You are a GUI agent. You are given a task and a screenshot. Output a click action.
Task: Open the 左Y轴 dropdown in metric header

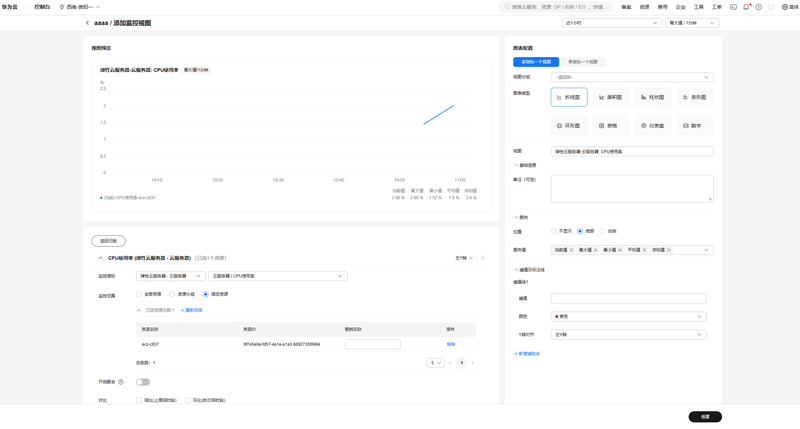point(464,258)
